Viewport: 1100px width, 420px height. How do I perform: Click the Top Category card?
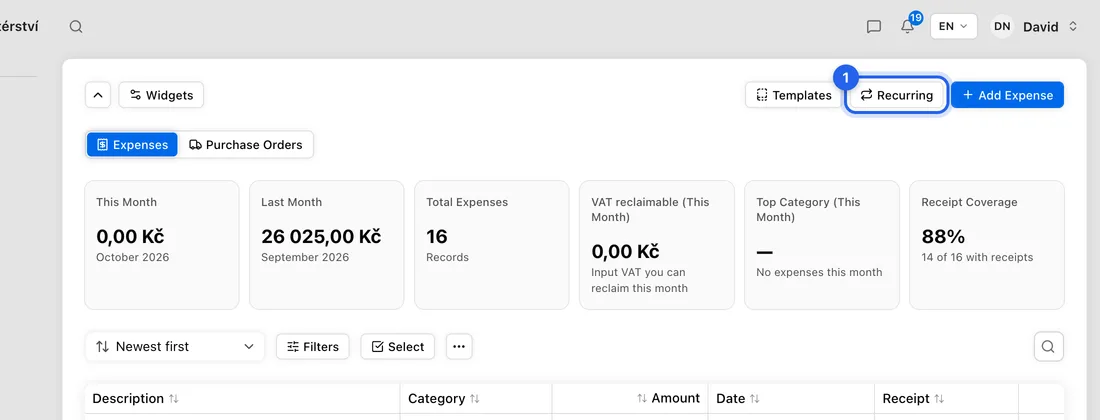tap(821, 245)
